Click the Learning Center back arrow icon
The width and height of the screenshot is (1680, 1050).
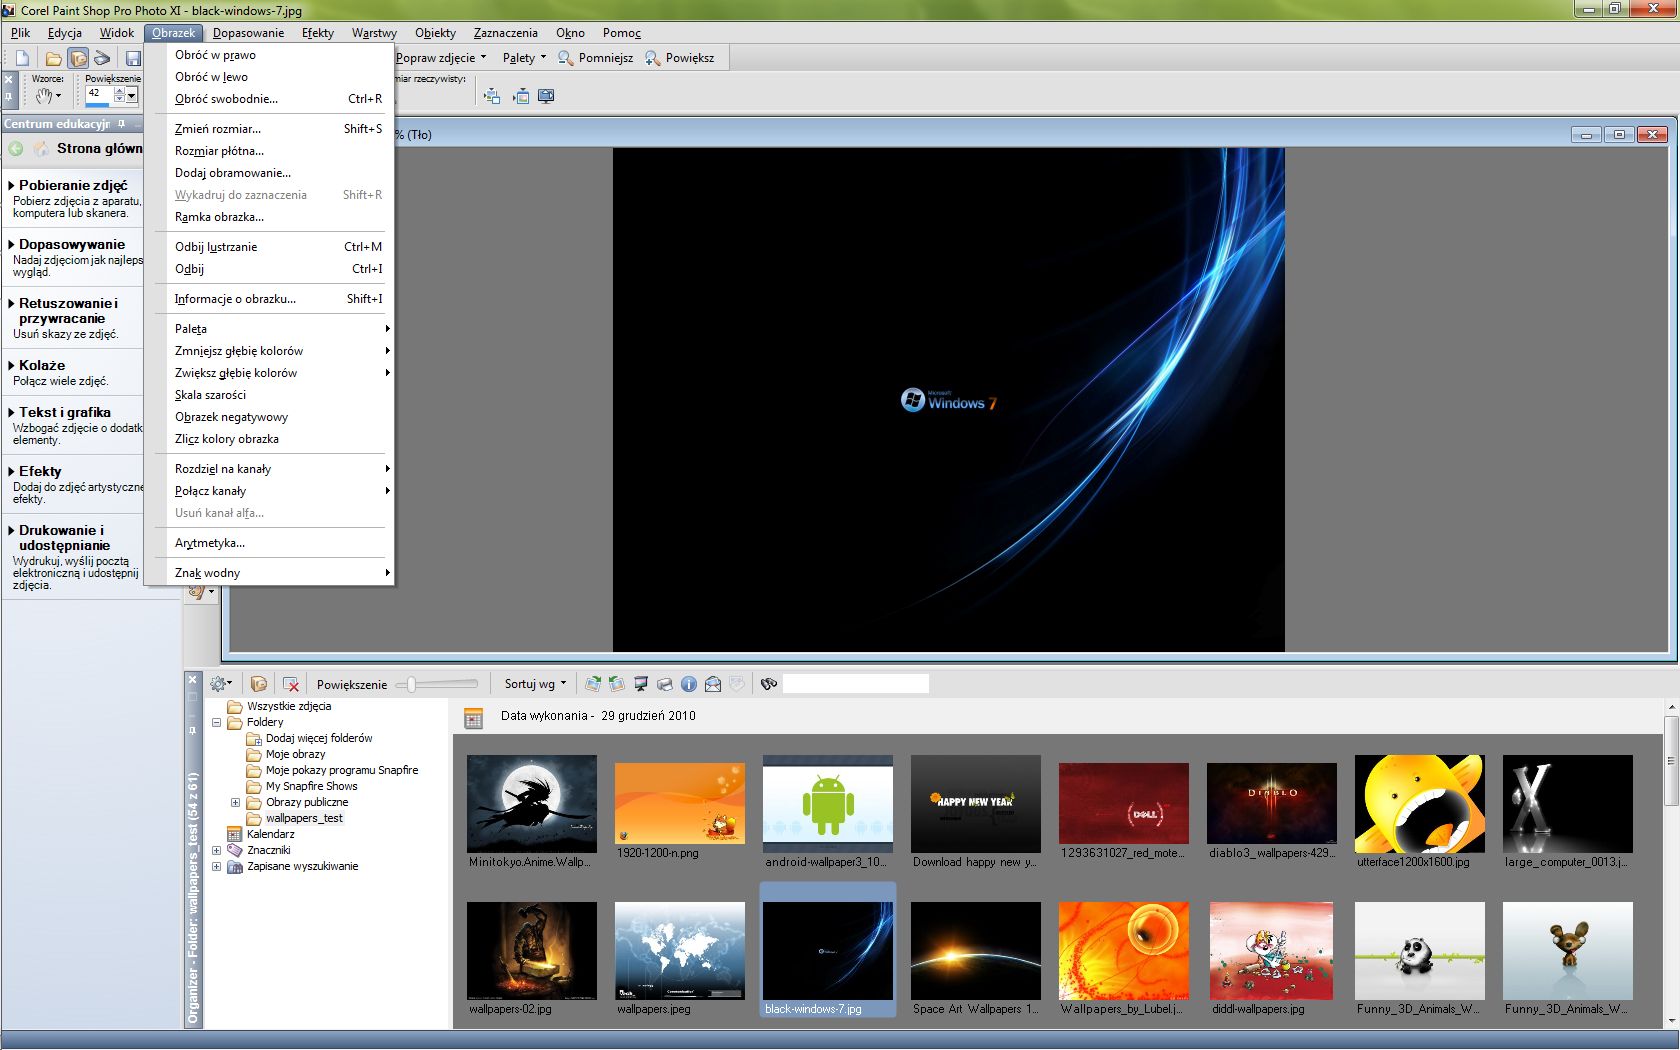click(x=16, y=149)
